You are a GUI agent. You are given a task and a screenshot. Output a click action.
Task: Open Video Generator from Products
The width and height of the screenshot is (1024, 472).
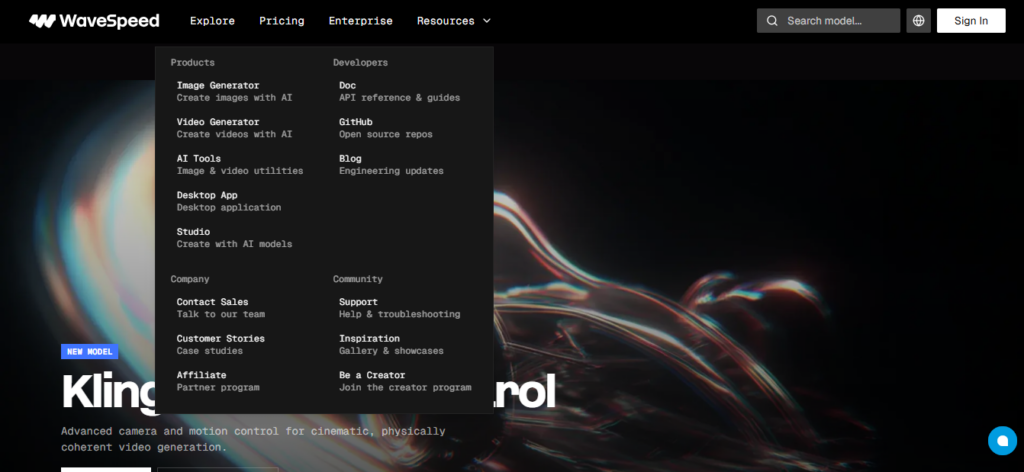pyautogui.click(x=234, y=128)
